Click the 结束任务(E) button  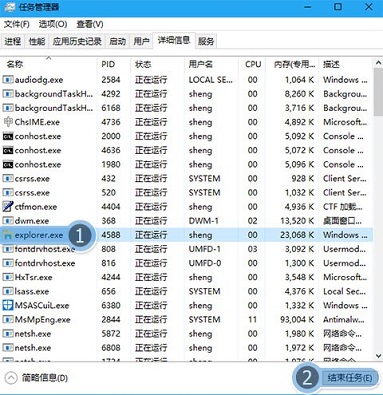click(x=350, y=378)
